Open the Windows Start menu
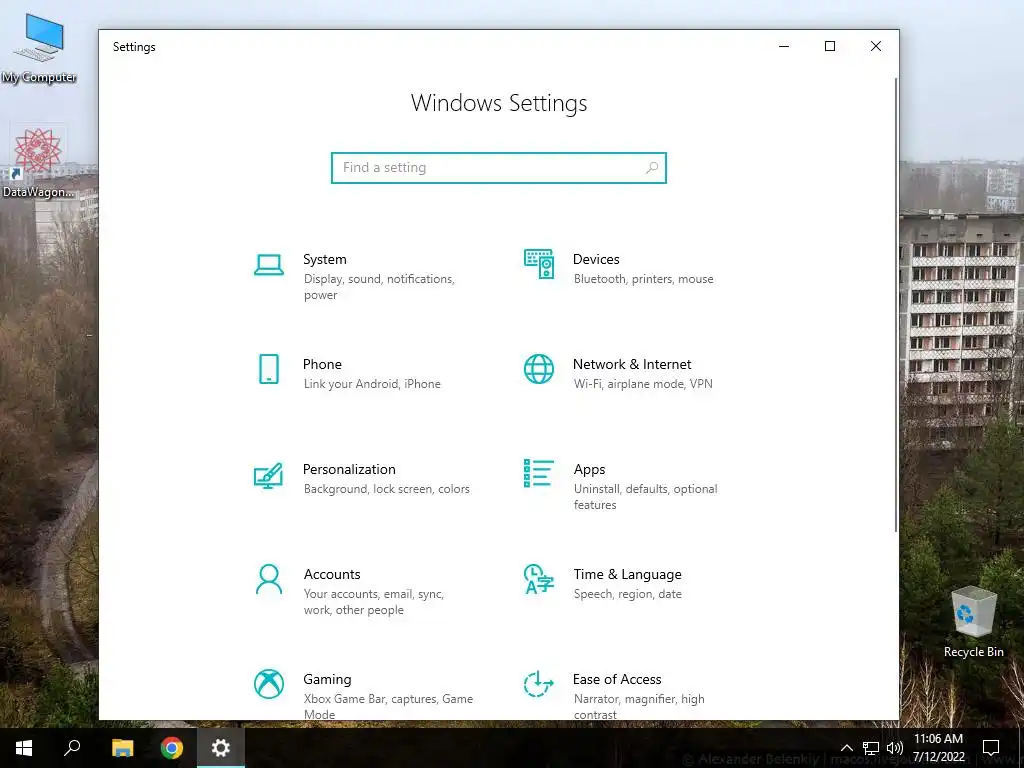The width and height of the screenshot is (1024, 768). point(24,748)
